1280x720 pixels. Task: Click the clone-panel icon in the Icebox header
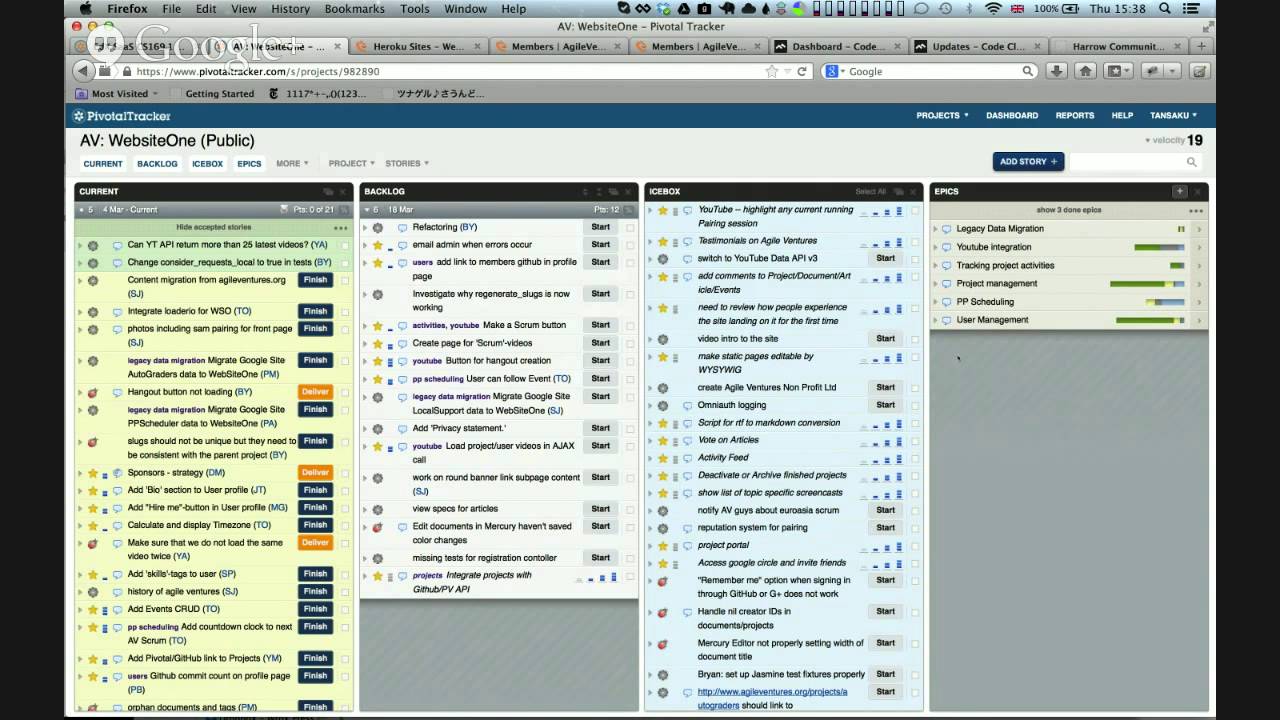click(x=897, y=191)
